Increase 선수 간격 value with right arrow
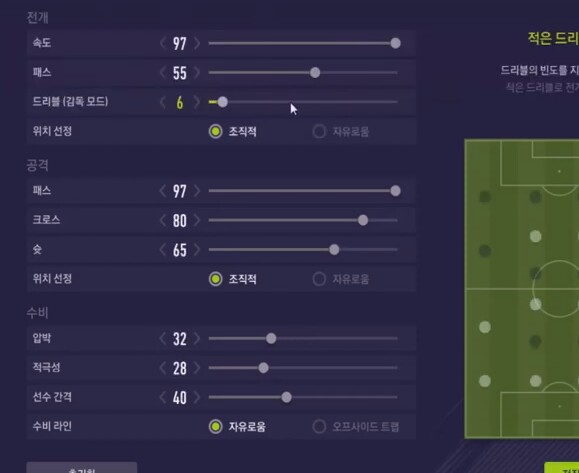 (197, 397)
